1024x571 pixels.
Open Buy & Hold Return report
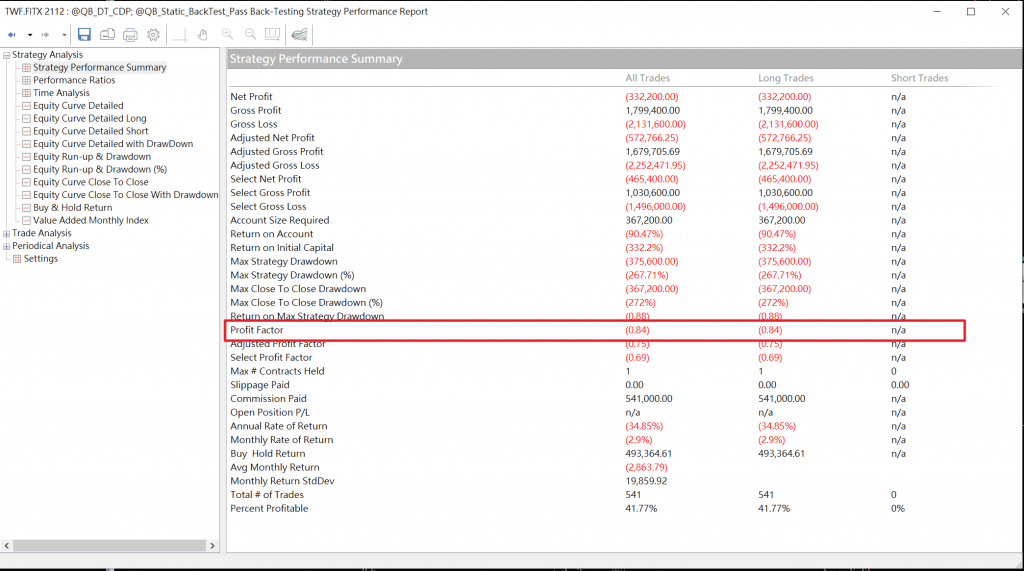(72, 208)
